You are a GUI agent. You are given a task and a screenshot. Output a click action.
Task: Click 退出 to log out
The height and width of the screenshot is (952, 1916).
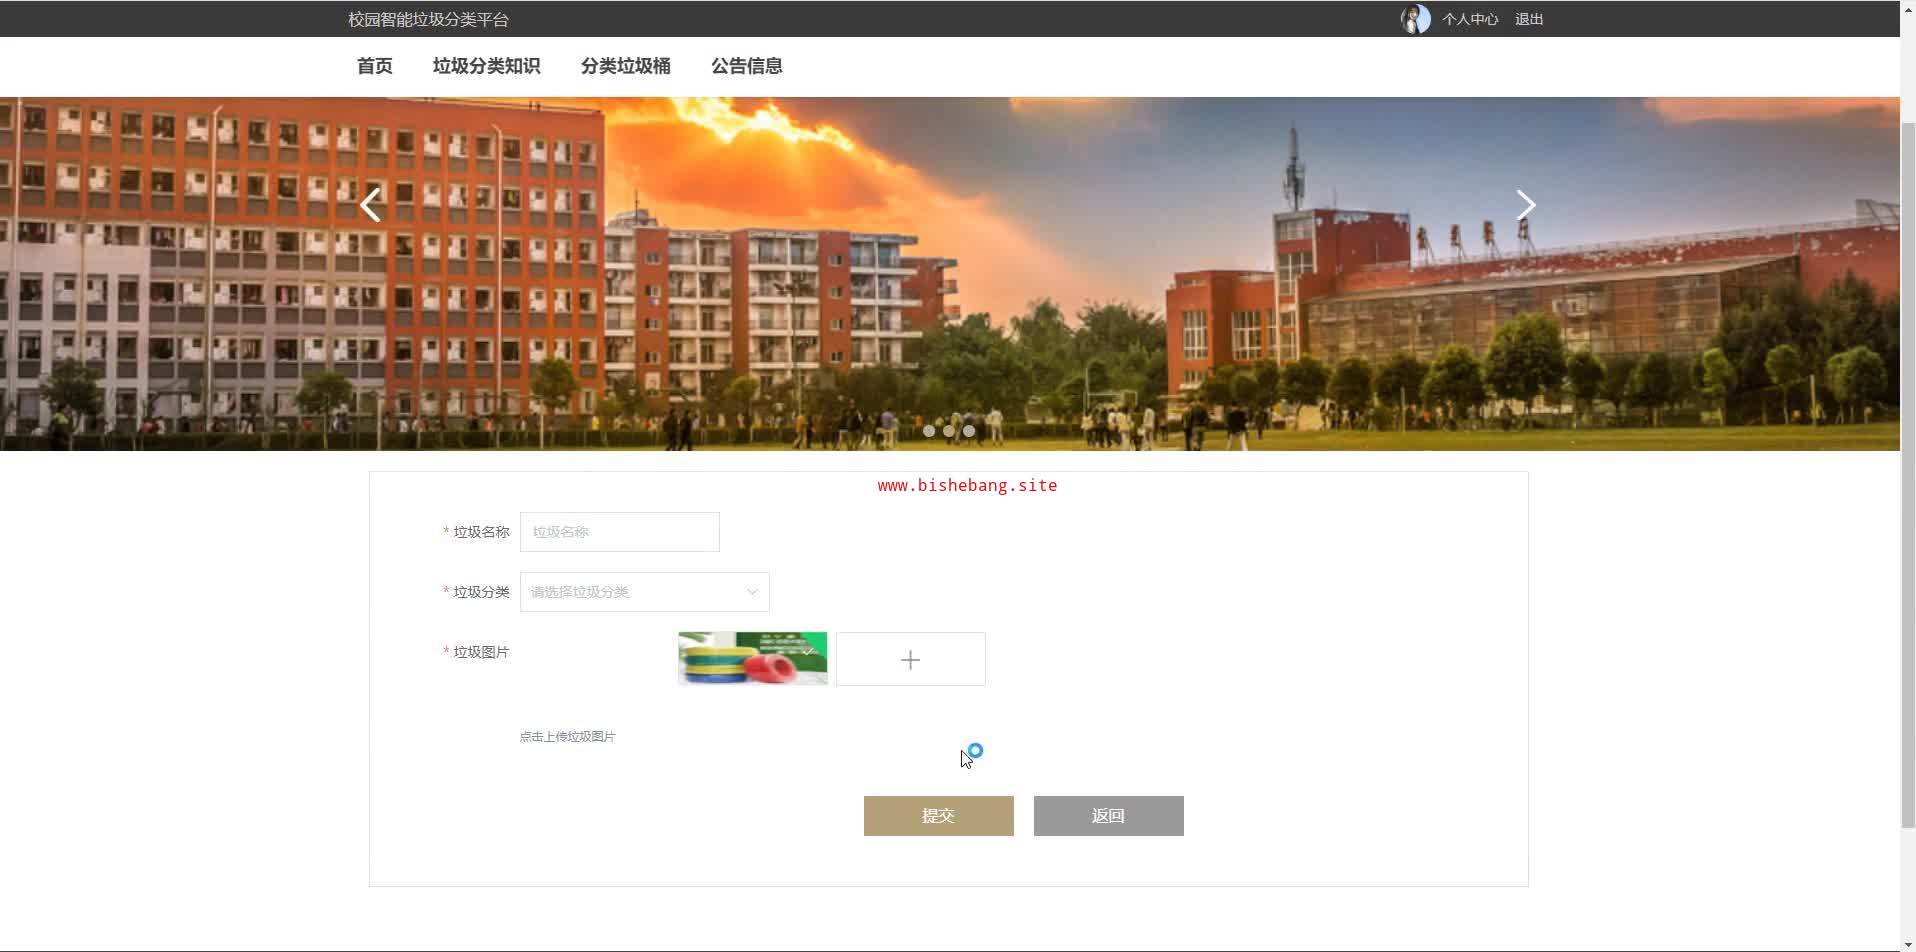[1529, 19]
